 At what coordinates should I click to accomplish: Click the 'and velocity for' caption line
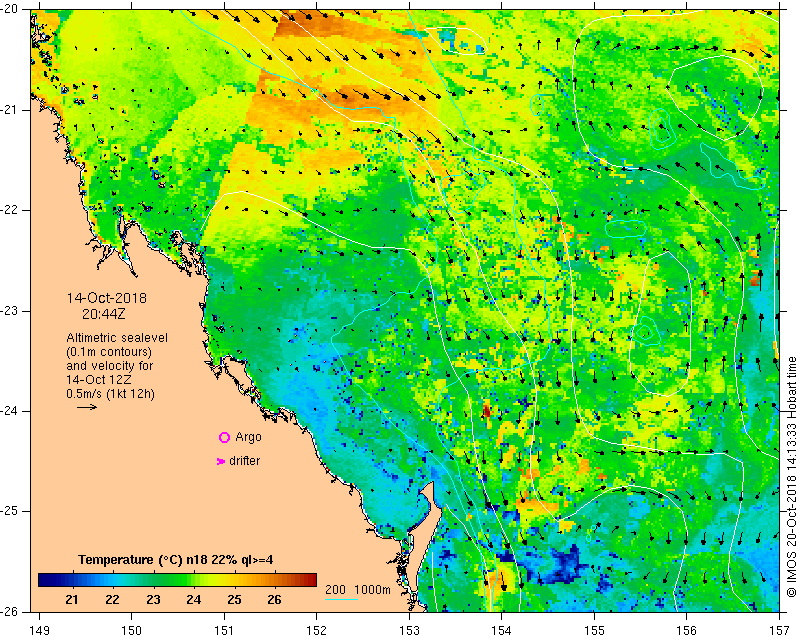[x=110, y=366]
